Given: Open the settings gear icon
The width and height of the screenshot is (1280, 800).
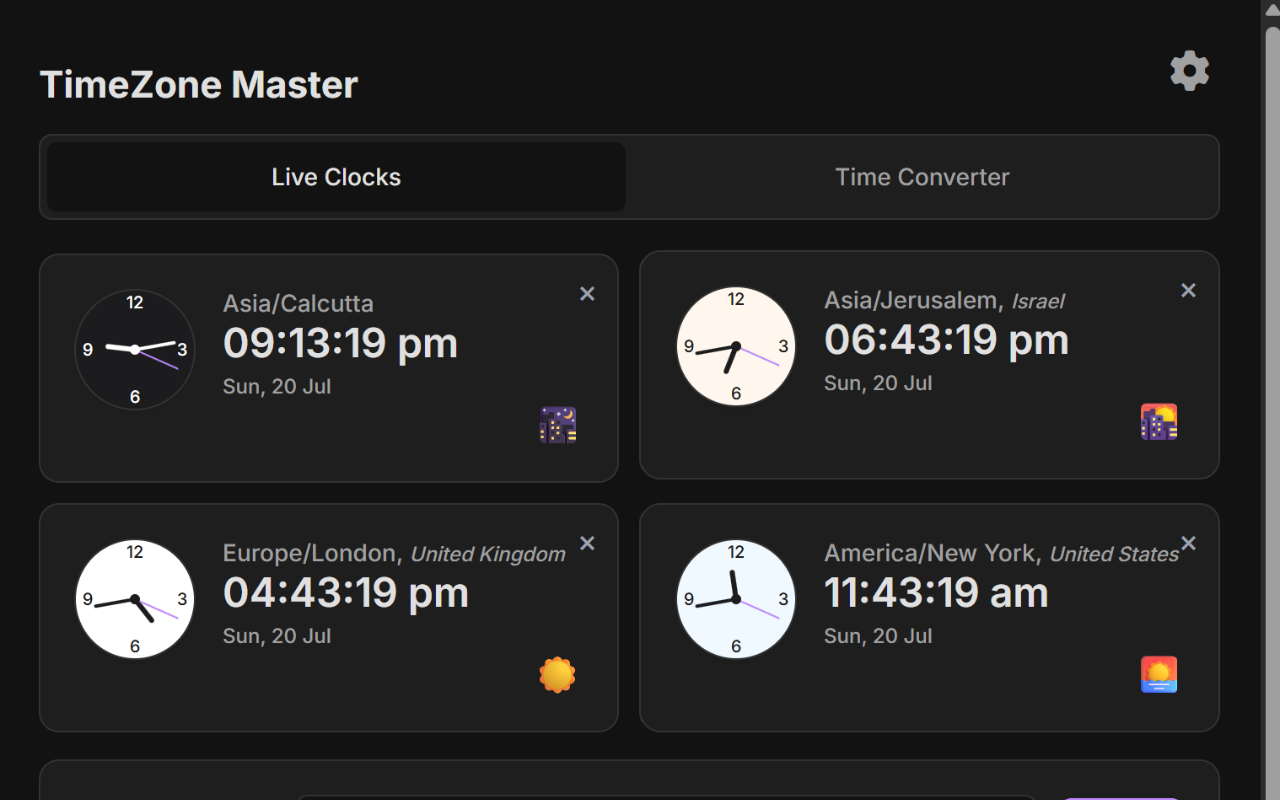Looking at the screenshot, I should tap(1189, 70).
